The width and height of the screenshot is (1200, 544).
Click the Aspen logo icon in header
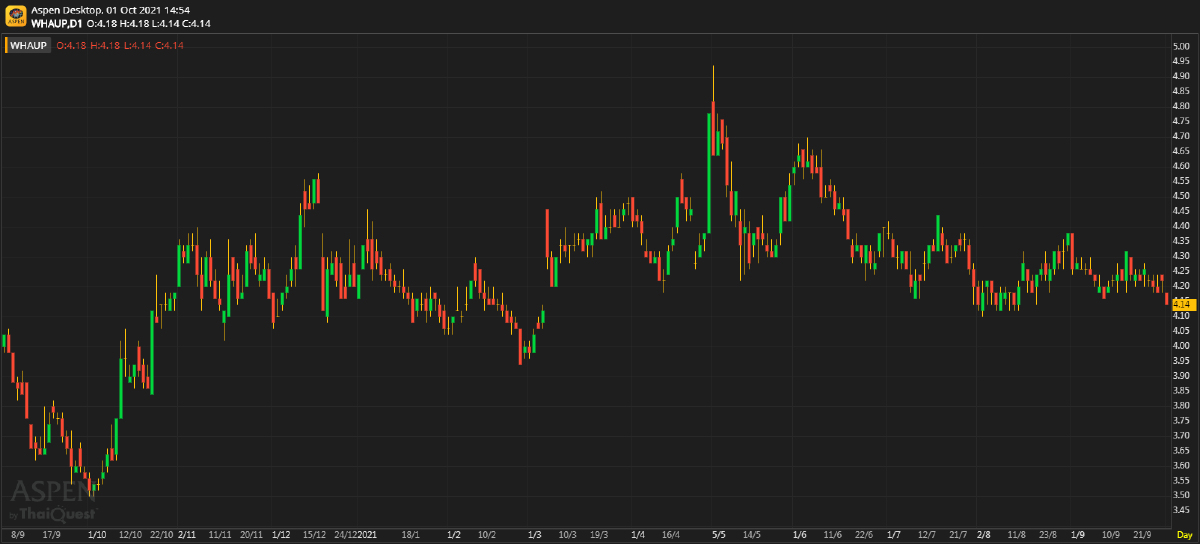tap(15, 16)
